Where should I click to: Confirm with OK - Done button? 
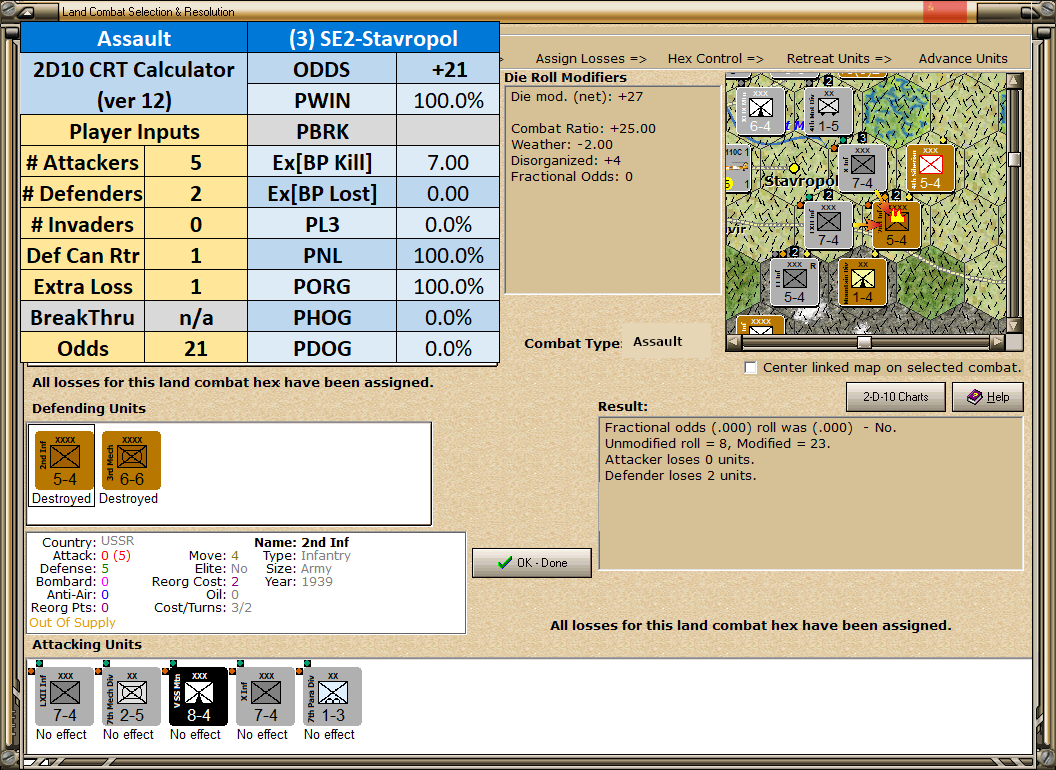pos(532,563)
